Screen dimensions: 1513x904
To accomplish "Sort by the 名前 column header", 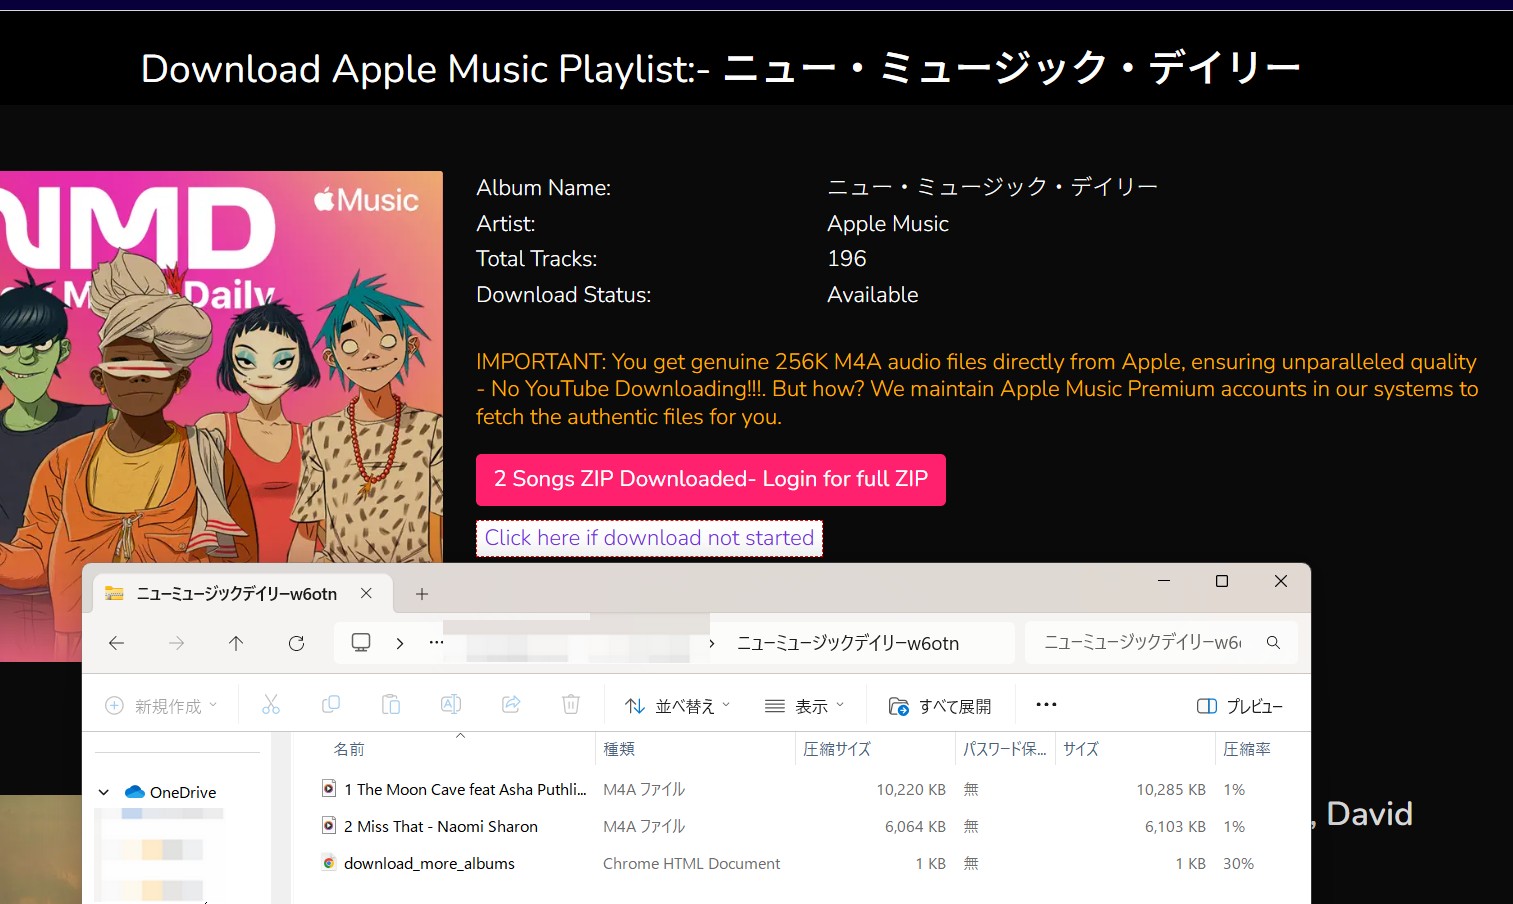I will (349, 749).
